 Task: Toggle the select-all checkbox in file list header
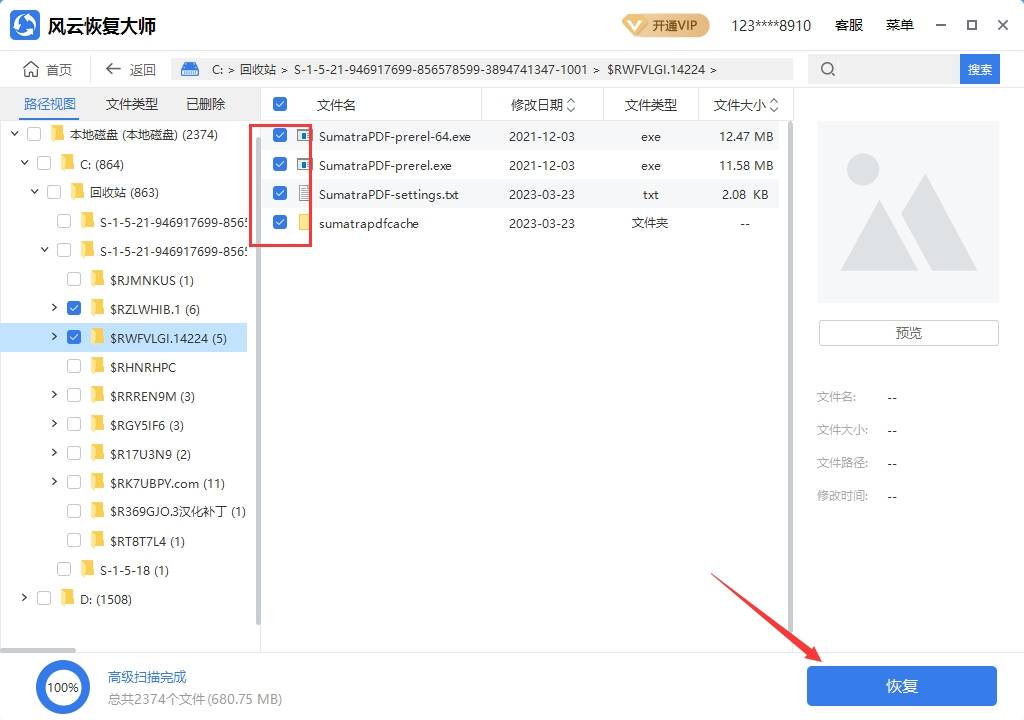(x=280, y=104)
